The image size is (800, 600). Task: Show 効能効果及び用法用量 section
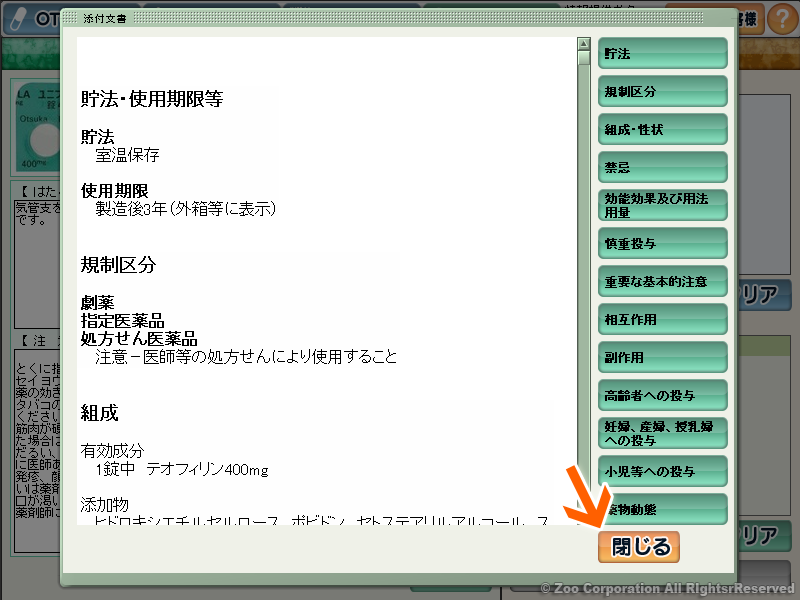click(662, 205)
